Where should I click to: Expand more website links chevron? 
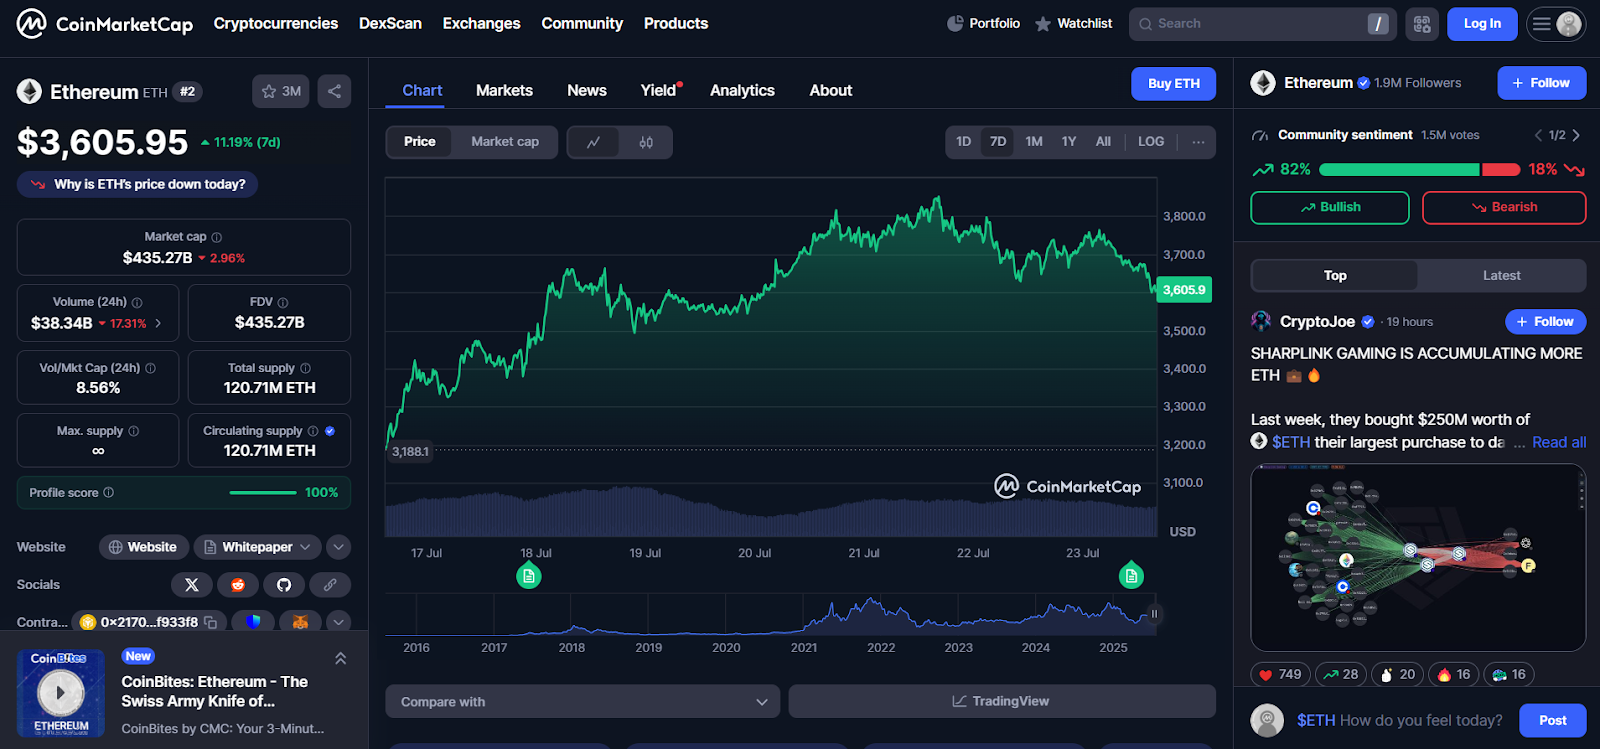pos(339,547)
